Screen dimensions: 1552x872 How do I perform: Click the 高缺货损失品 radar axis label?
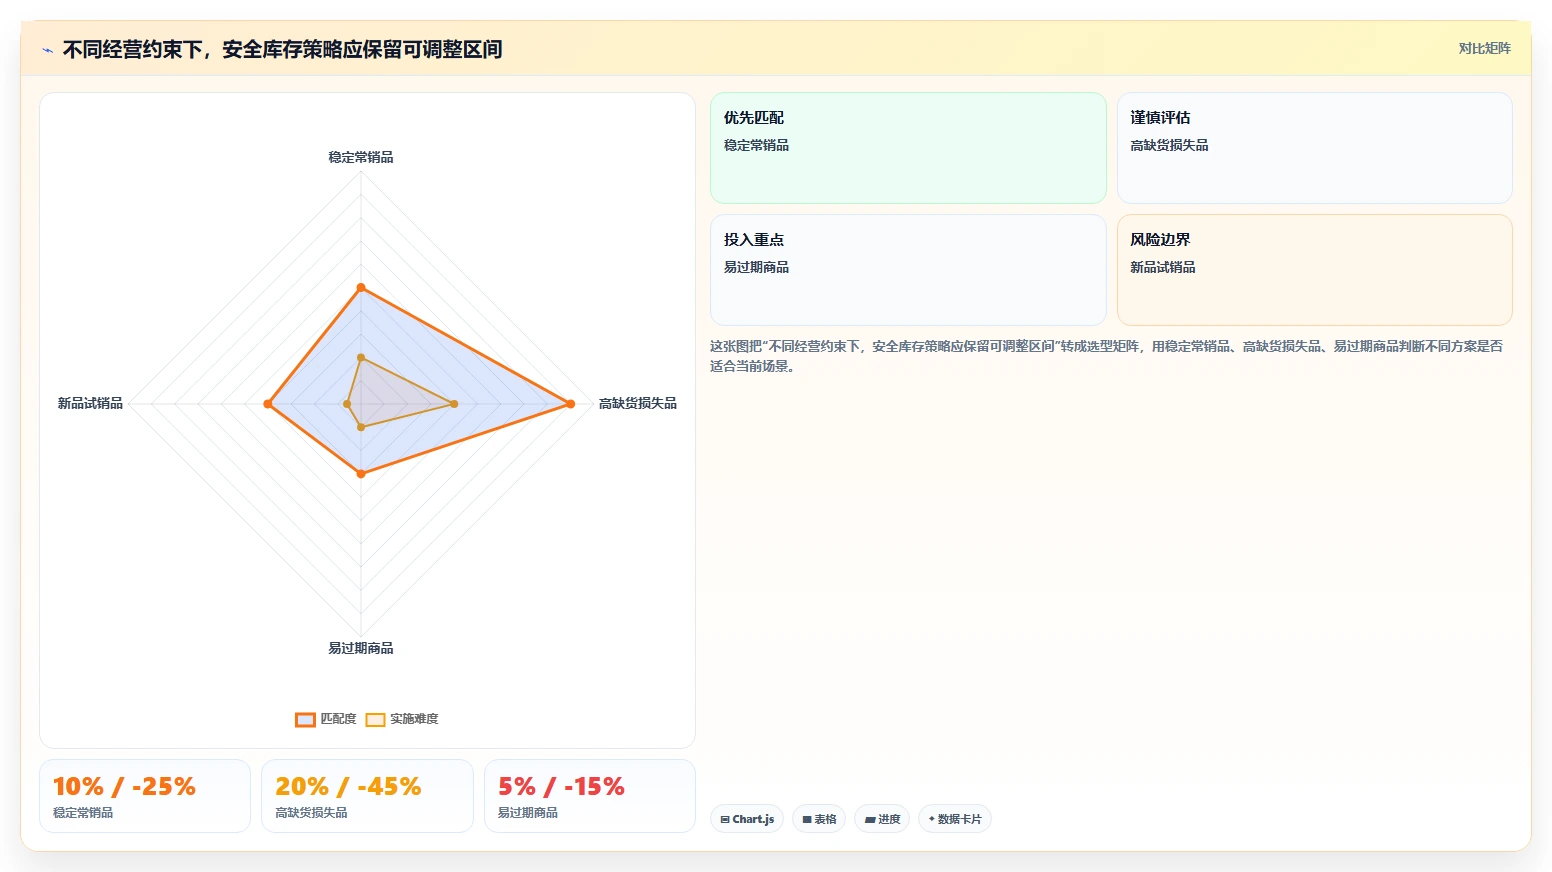[638, 404]
